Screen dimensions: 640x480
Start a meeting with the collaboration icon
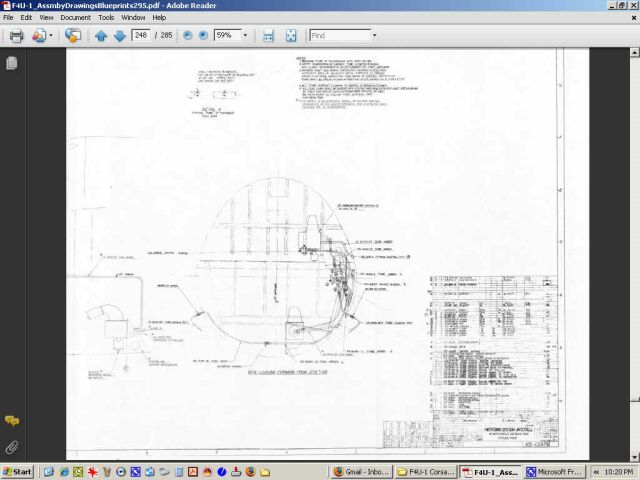73,36
